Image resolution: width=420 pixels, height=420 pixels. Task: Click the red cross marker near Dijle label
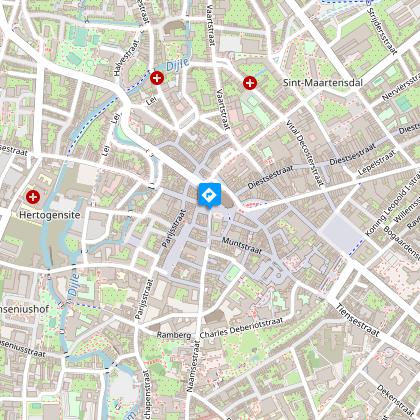coord(157,78)
